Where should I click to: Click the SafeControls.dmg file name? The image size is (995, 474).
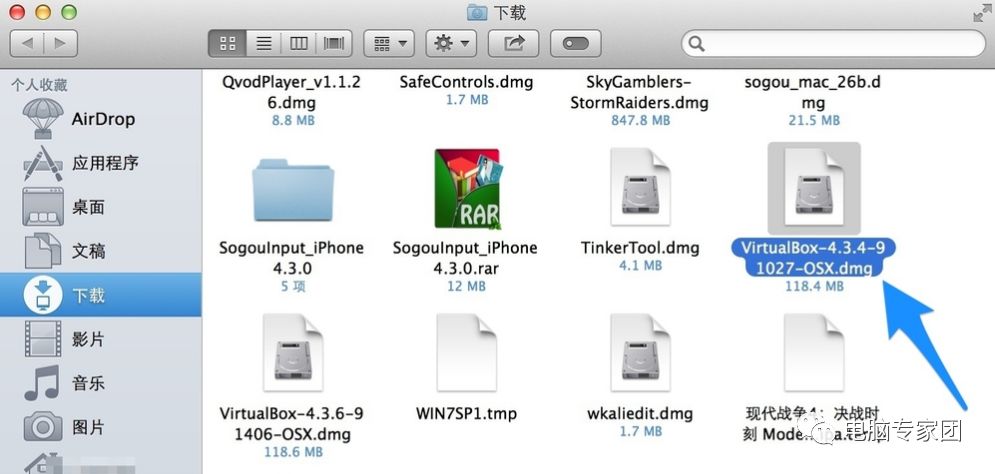pyautogui.click(x=466, y=81)
